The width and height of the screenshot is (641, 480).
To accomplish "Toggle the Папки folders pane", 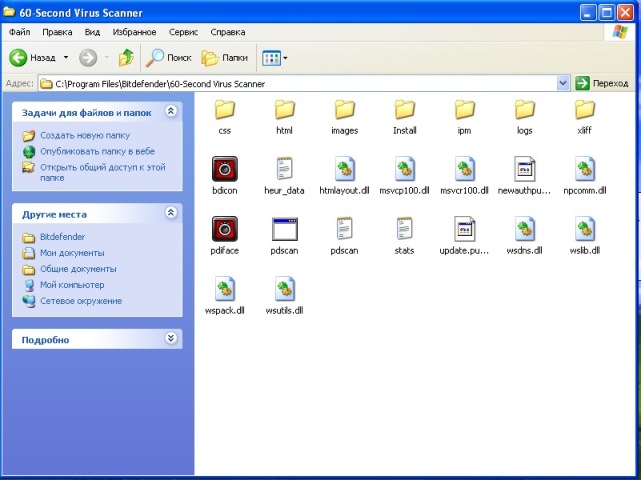I will coord(225,58).
